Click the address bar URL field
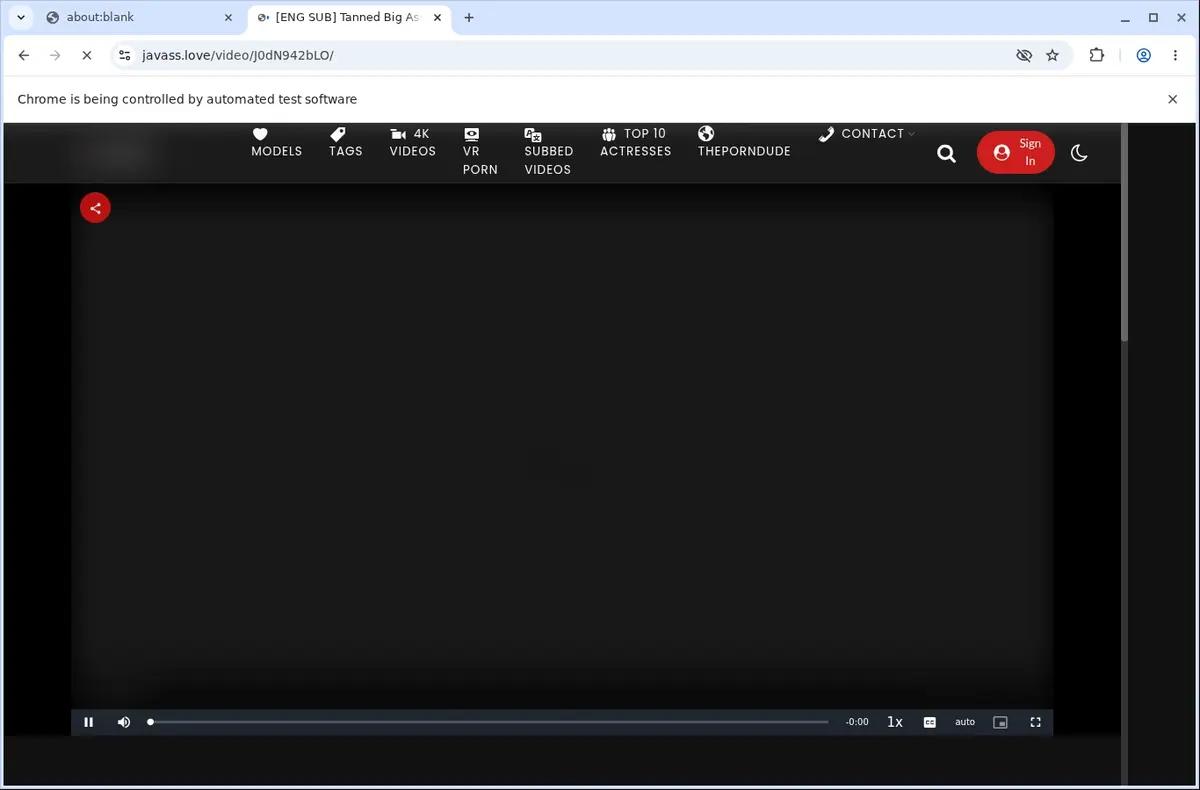The width and height of the screenshot is (1200, 790). click(x=570, y=55)
